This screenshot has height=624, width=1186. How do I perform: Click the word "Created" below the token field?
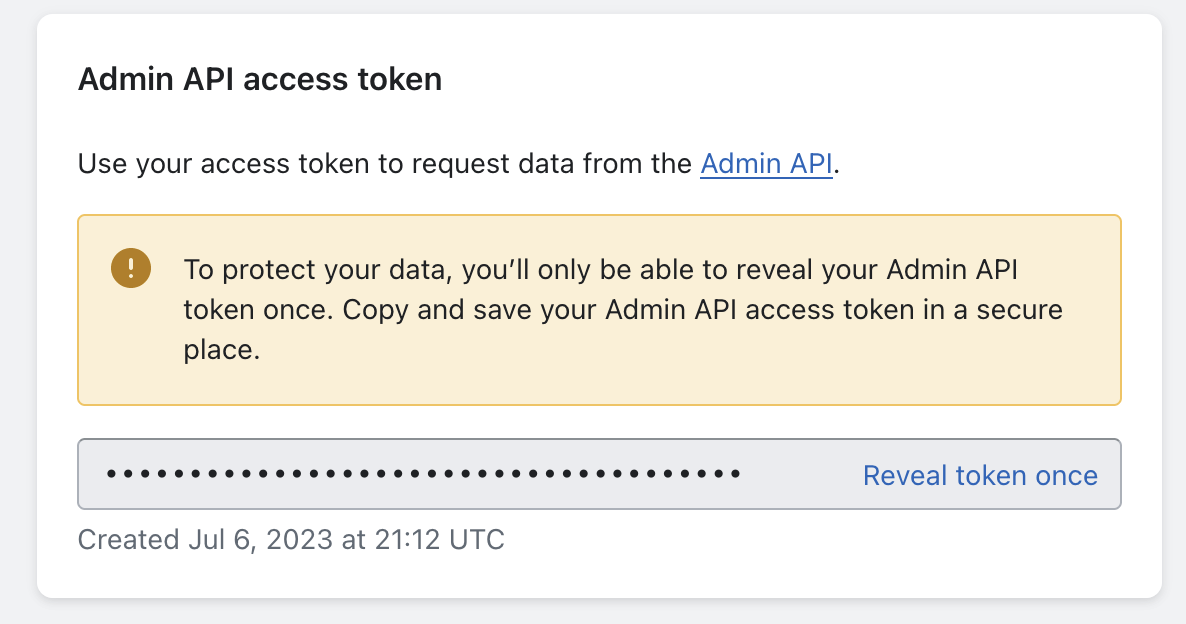click(127, 540)
